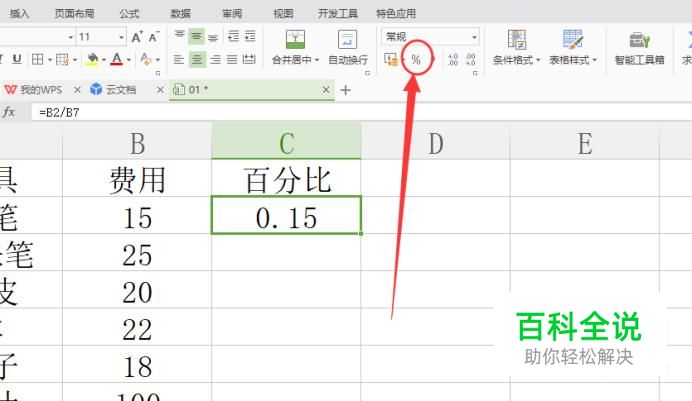The height and width of the screenshot is (401, 692).
Task: Align text to the top of cell
Action: (x=179, y=36)
